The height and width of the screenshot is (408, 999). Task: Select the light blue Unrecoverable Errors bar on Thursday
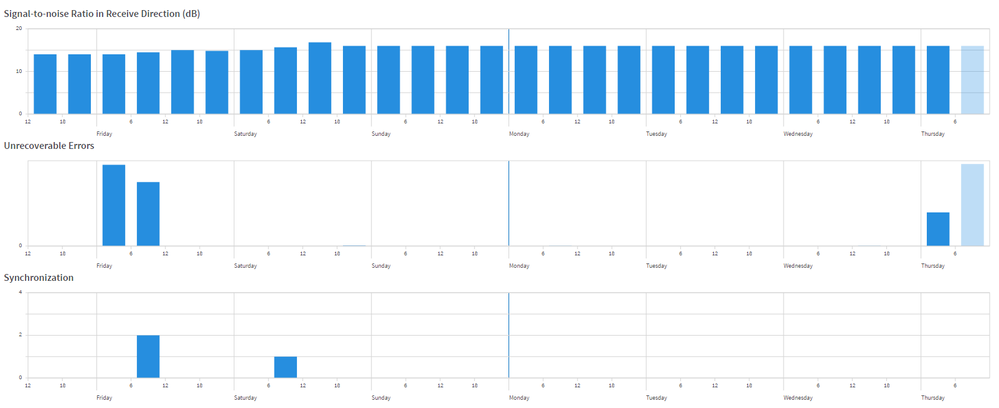click(x=972, y=205)
